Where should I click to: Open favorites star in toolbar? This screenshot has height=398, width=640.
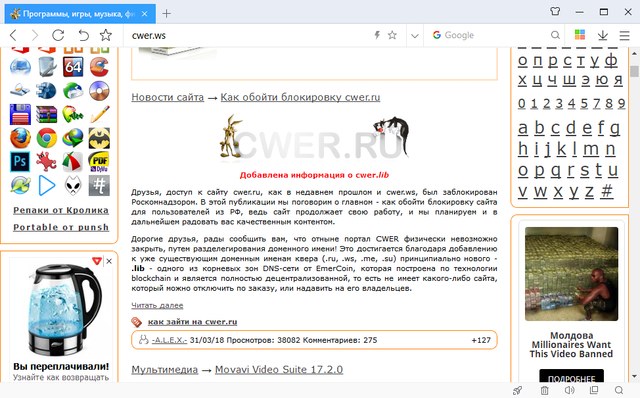tap(106, 35)
